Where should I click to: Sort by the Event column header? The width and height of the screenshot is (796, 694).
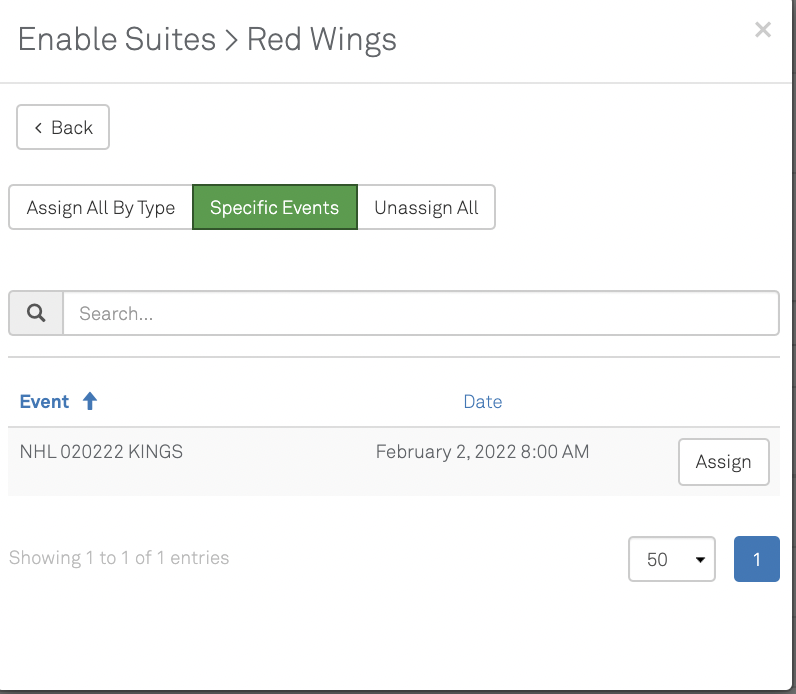[x=45, y=402]
